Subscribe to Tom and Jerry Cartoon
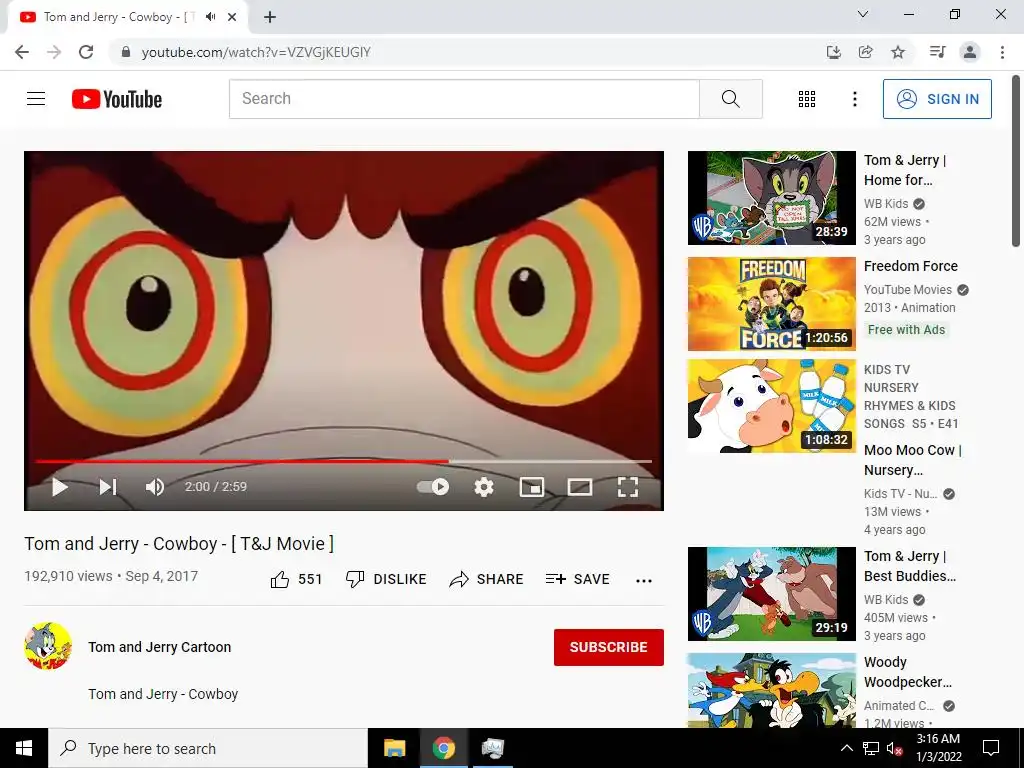The height and width of the screenshot is (768, 1024). pos(609,647)
